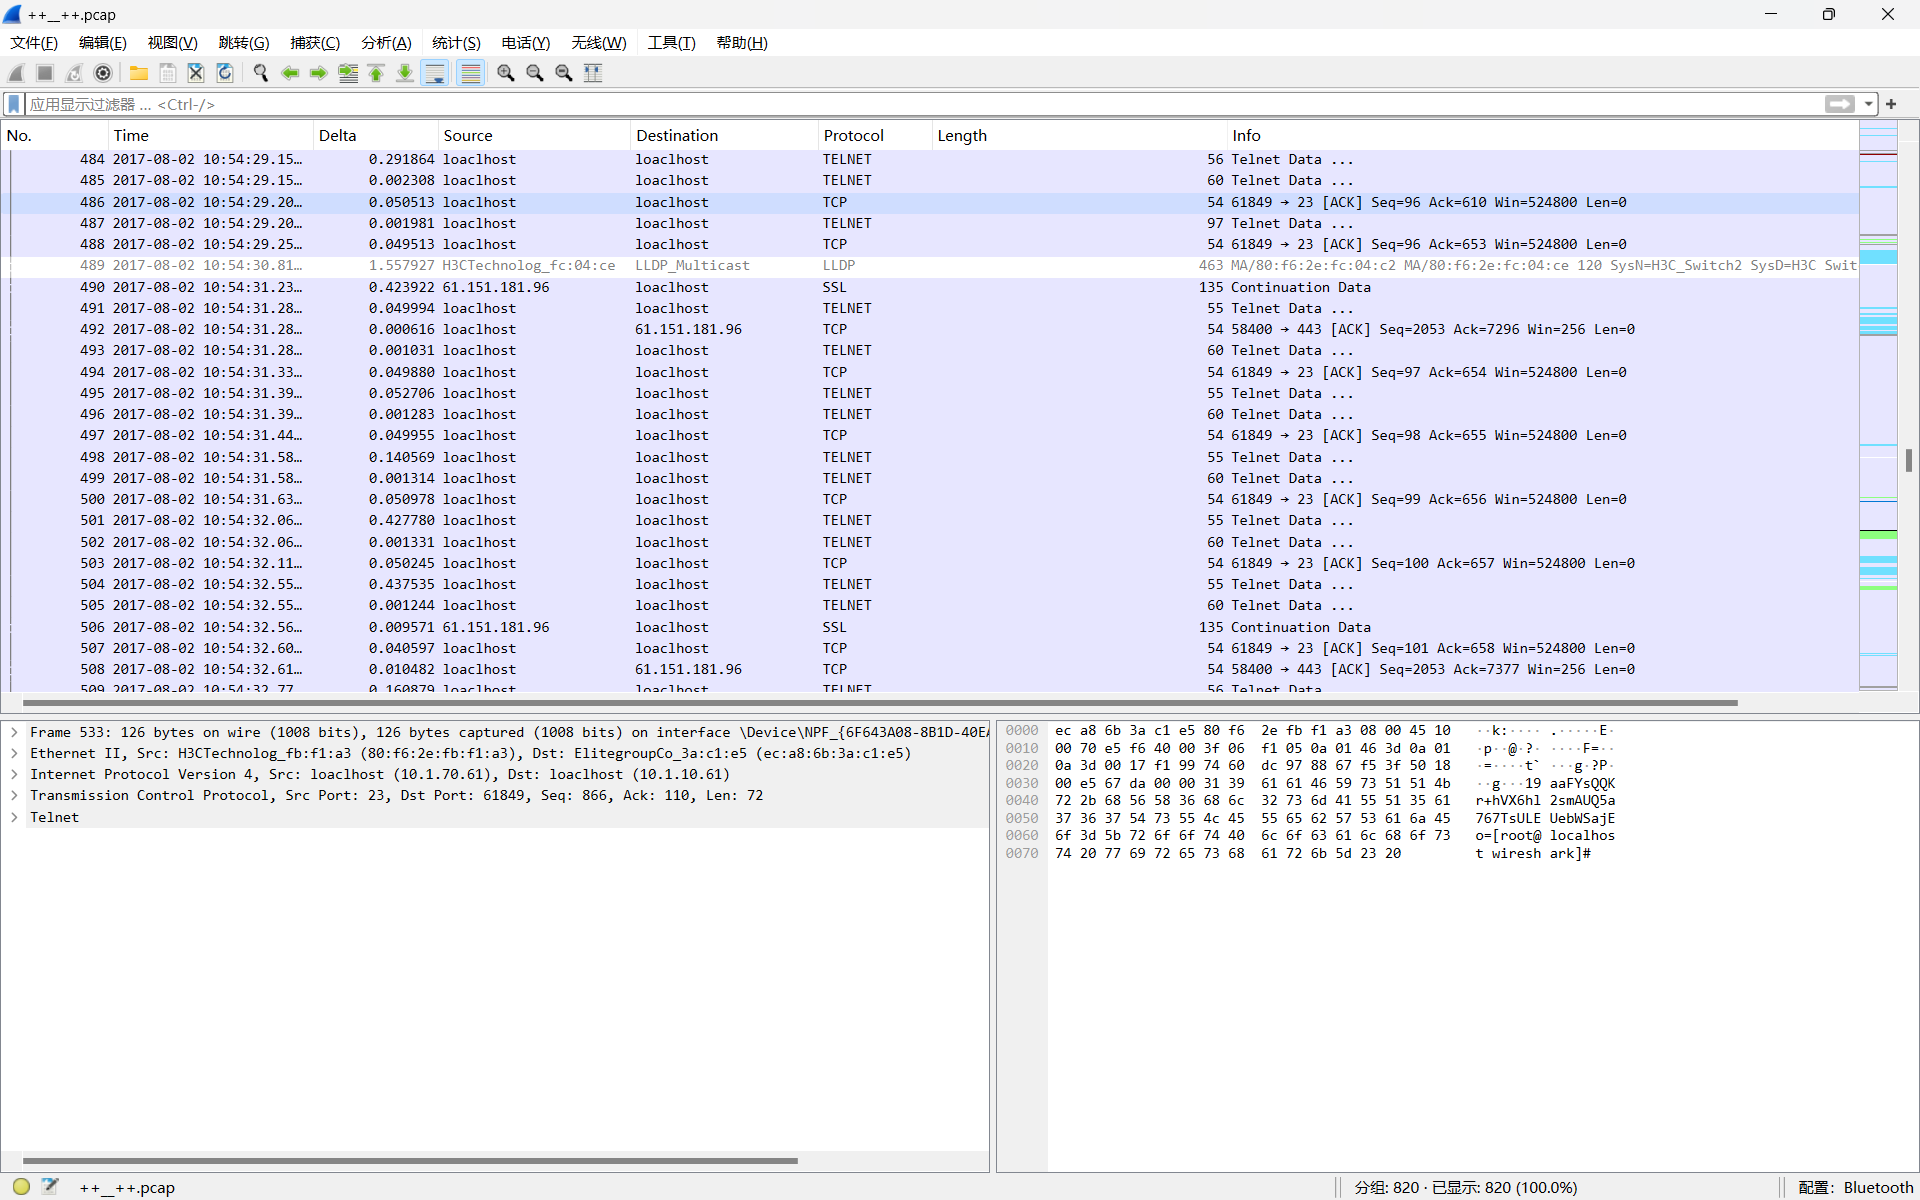Toggle packet colorization rules button
Image resolution: width=1920 pixels, height=1200 pixels.
pyautogui.click(x=470, y=73)
